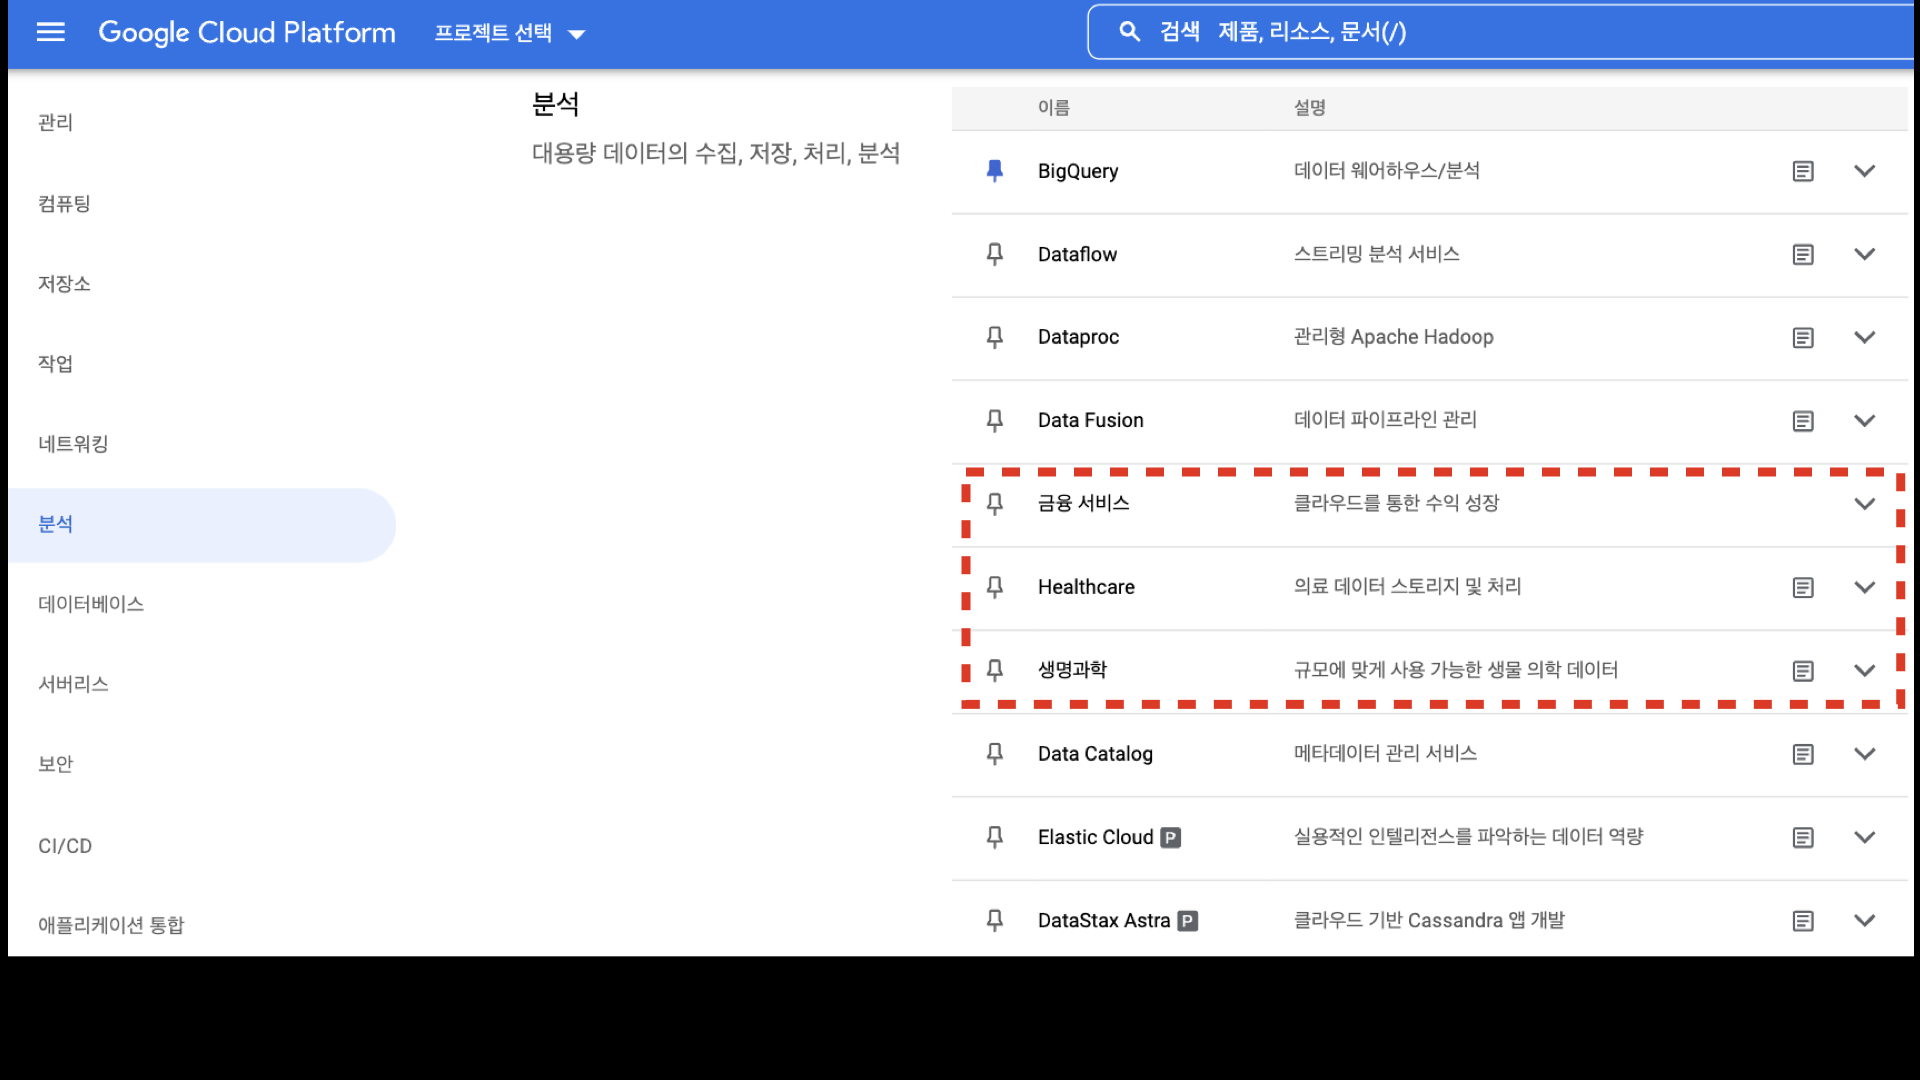The width and height of the screenshot is (1920, 1080).
Task: Open the DataStax Astra product link
Action: point(1103,920)
